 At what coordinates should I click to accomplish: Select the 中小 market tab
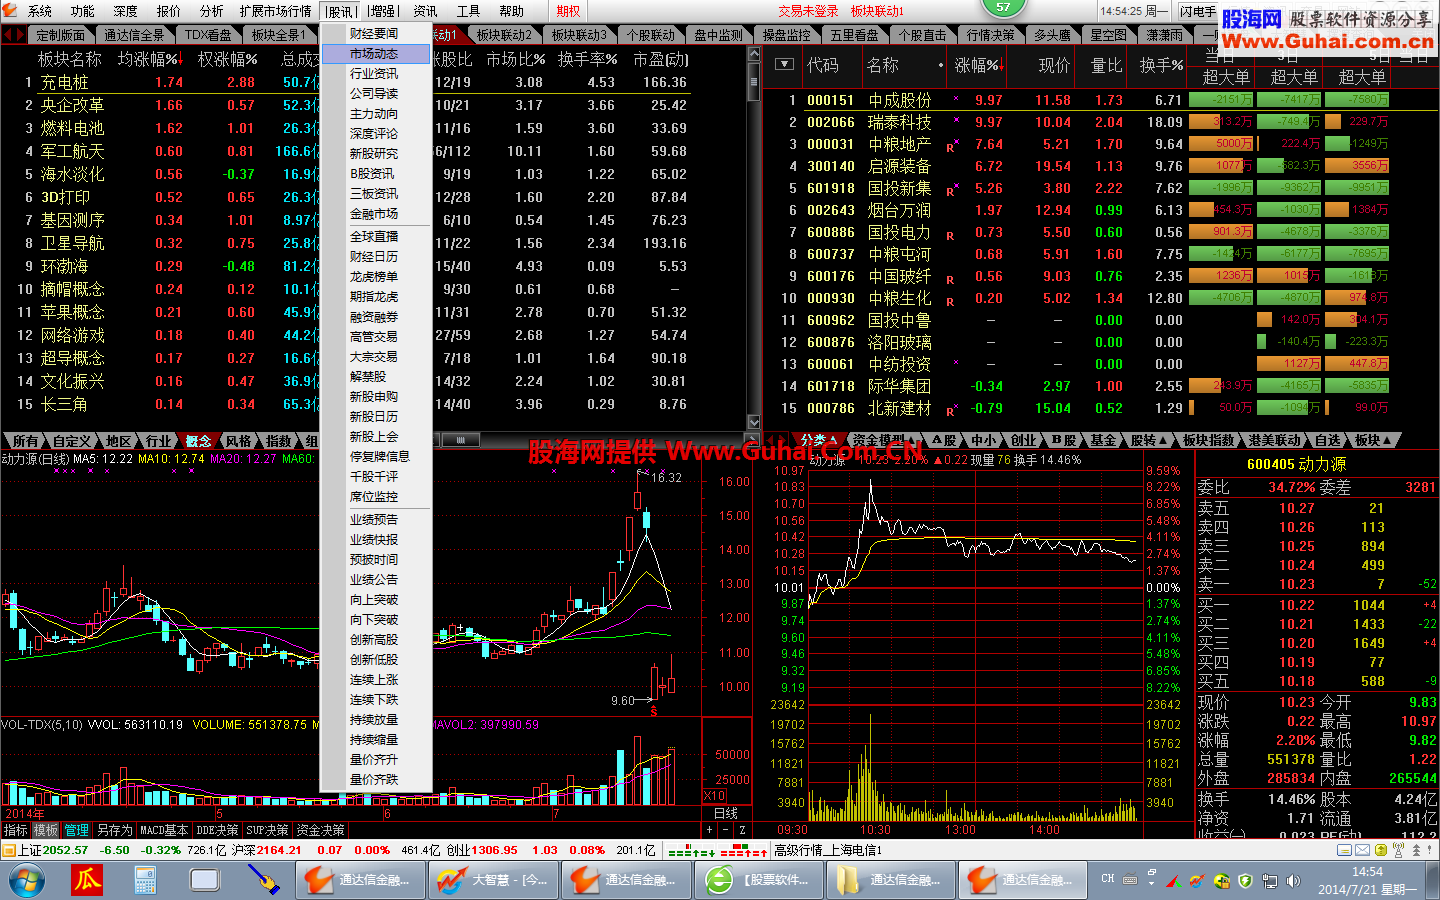[983, 440]
